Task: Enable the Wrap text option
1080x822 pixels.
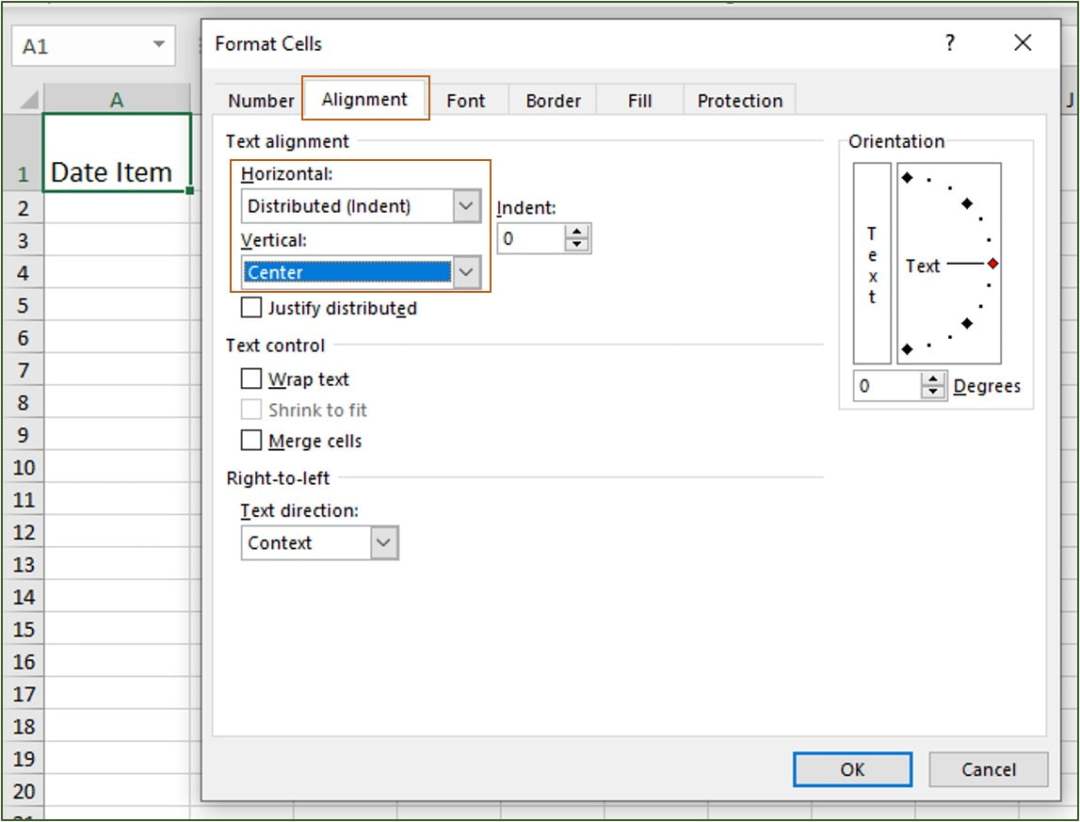Action: click(250, 379)
